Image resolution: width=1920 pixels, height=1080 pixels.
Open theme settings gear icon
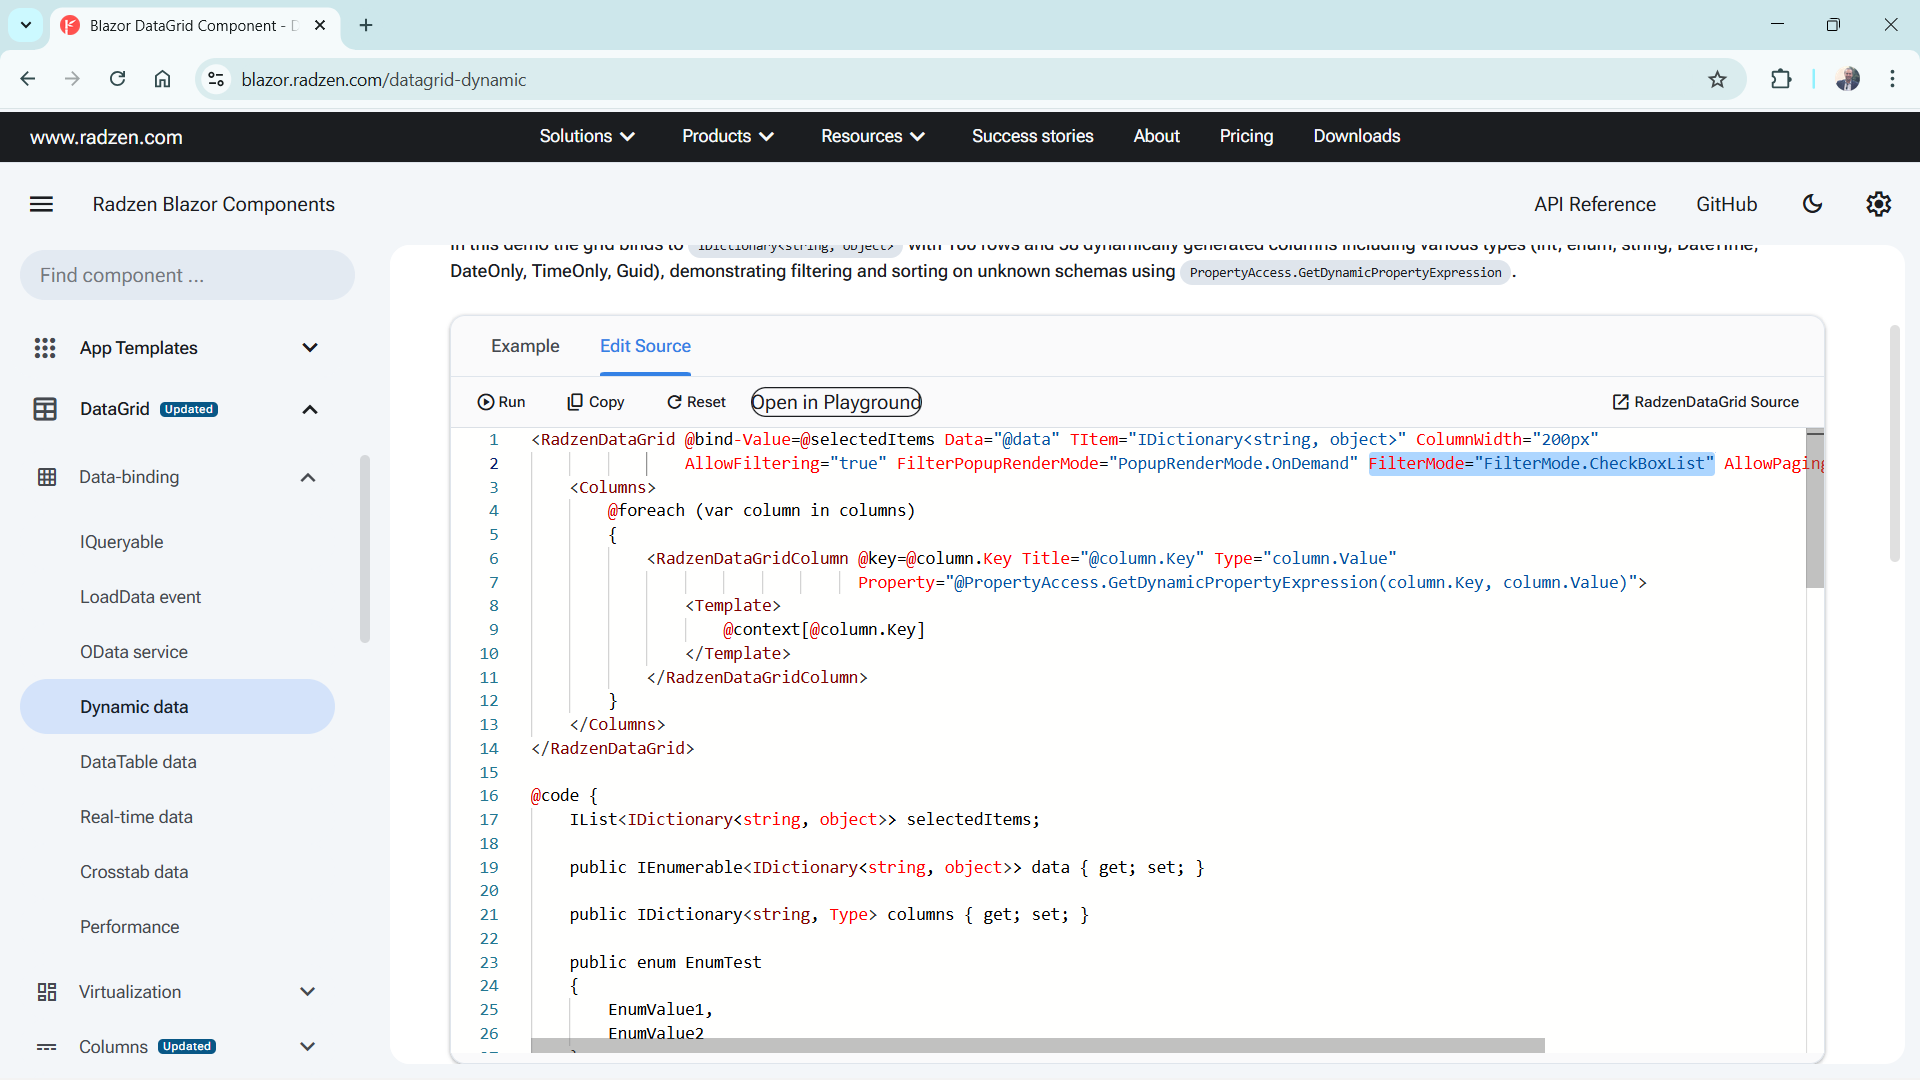(1878, 204)
